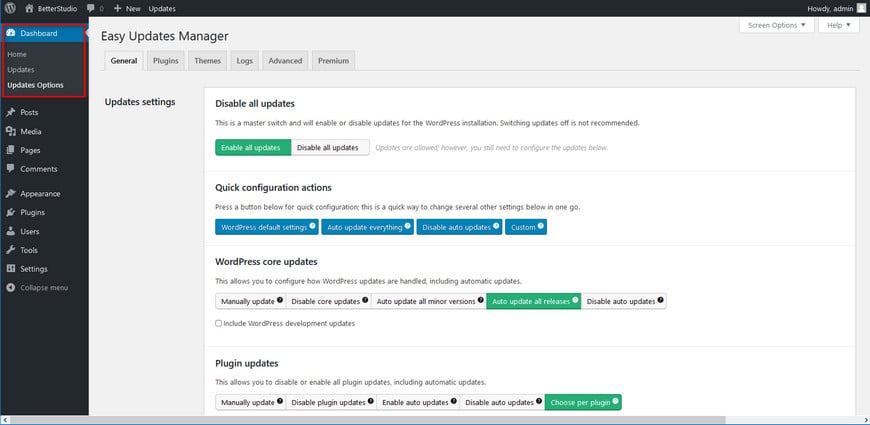Click the scrollbar right arrow
Screen dimensions: 870x425
pos(864,420)
